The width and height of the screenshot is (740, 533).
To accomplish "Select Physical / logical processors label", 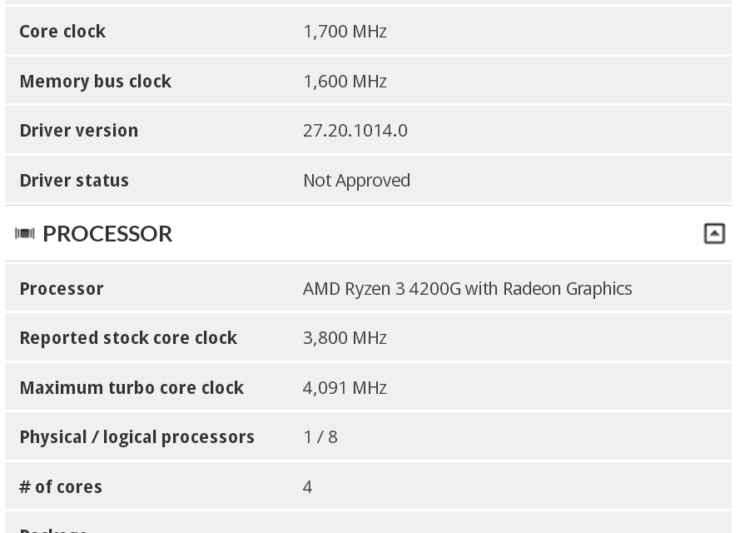I will point(137,437).
